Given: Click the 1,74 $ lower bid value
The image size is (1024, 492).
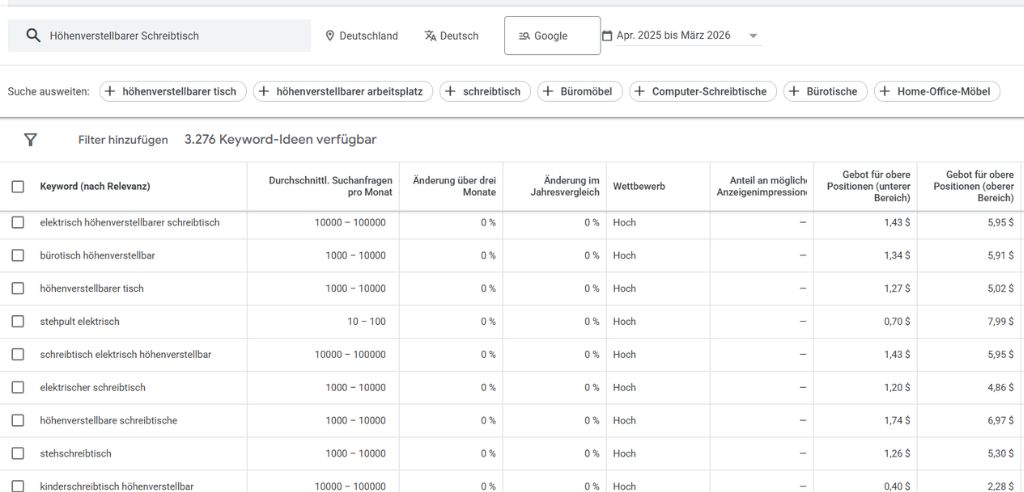Looking at the screenshot, I should click(x=897, y=420).
